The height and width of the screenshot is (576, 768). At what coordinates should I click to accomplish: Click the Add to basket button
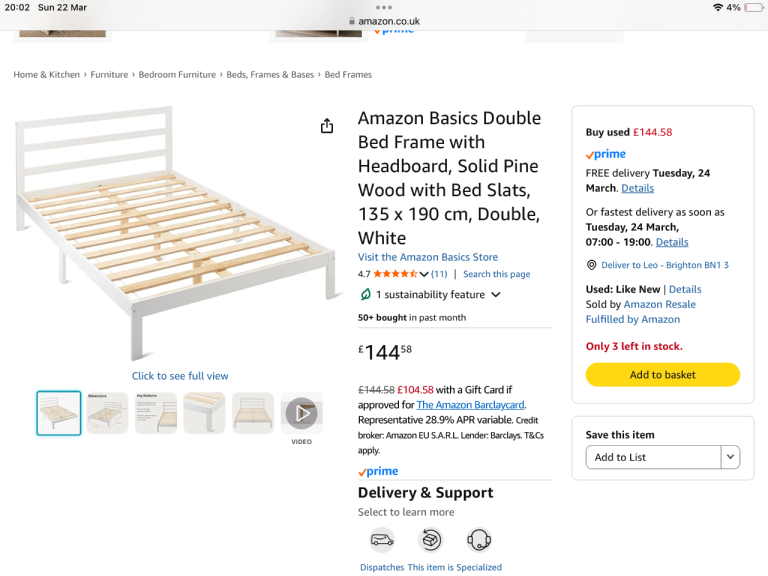click(x=662, y=375)
